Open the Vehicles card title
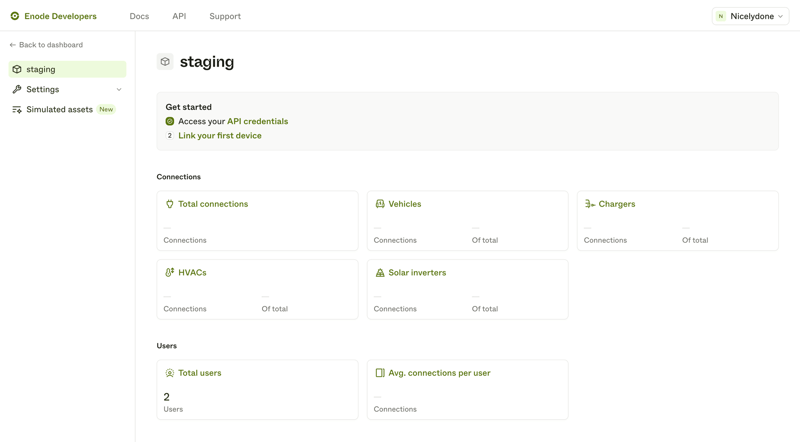The image size is (800, 442). 405,204
